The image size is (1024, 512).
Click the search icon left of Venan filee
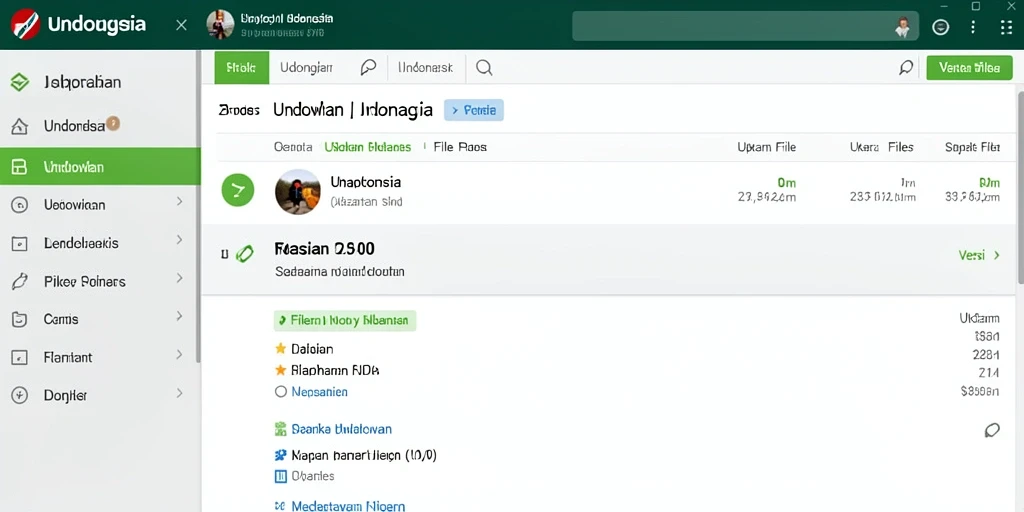[x=906, y=67]
